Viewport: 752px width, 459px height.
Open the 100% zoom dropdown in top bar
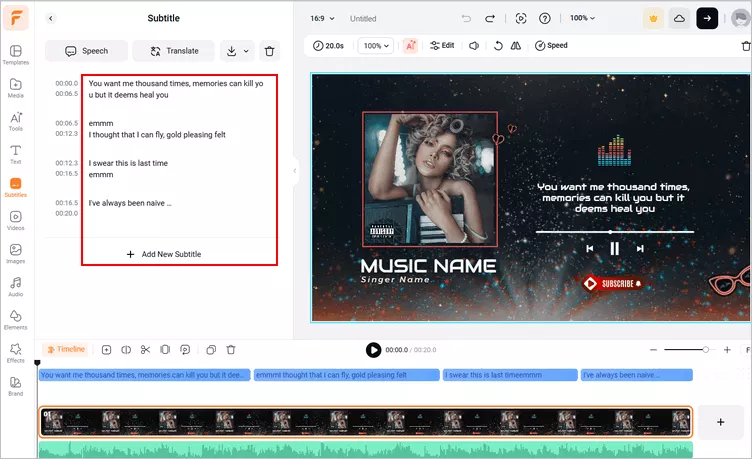[583, 18]
